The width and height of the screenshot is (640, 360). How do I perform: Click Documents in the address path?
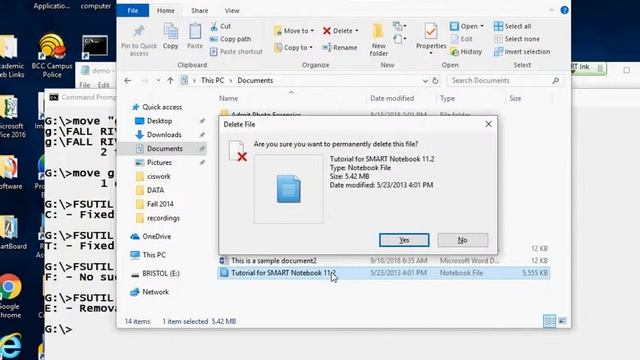pyautogui.click(x=255, y=80)
